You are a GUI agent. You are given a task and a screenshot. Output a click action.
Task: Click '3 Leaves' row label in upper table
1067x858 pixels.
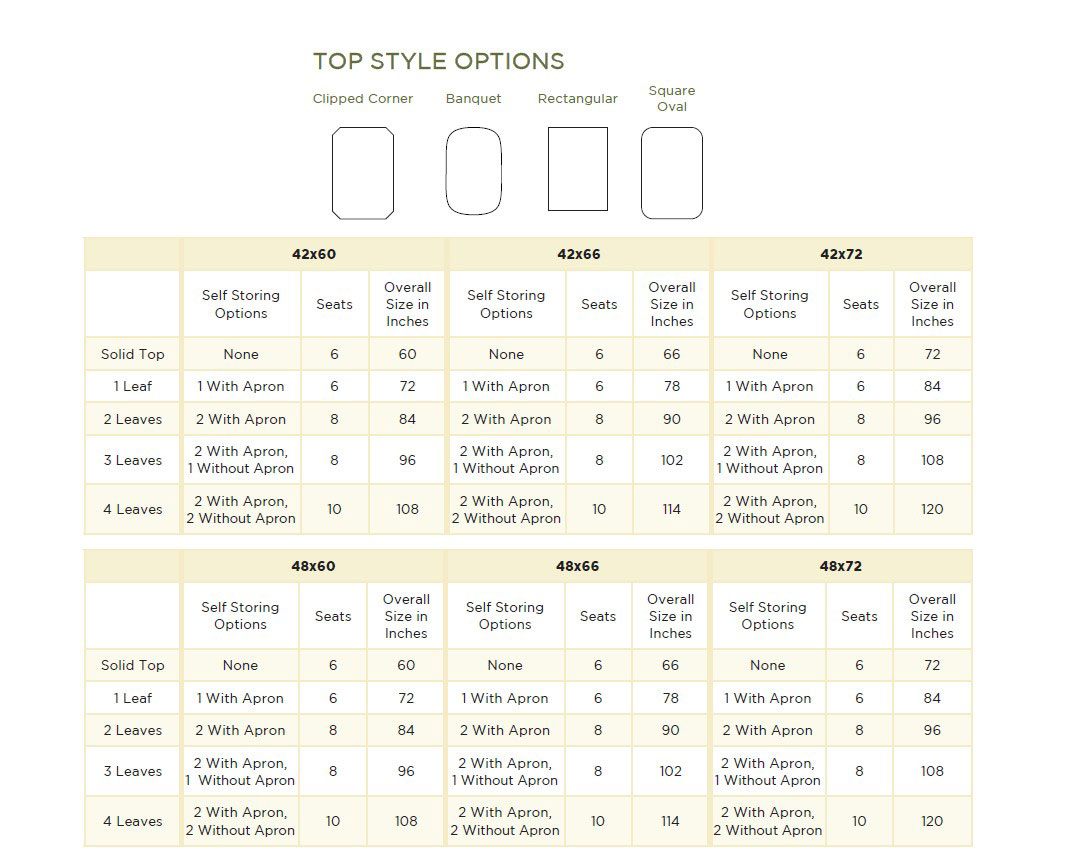pyautogui.click(x=133, y=461)
